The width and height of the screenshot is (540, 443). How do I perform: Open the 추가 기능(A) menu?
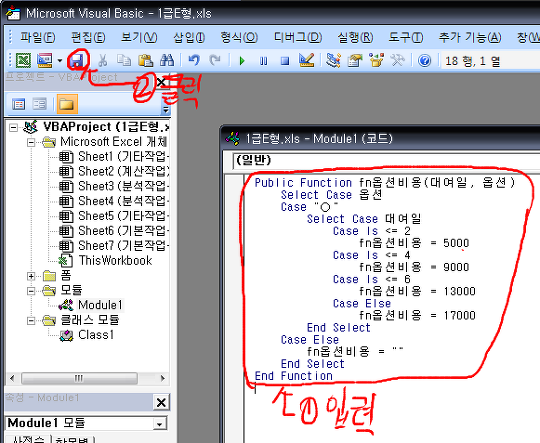470,37
